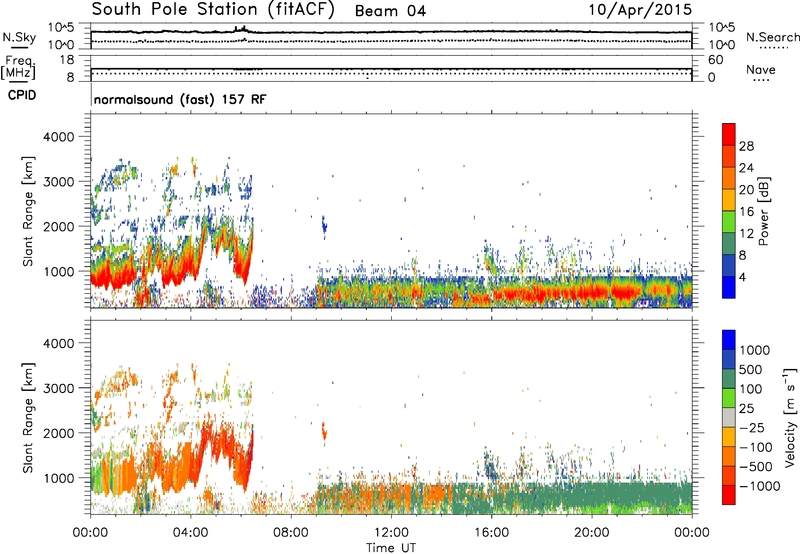Click the 18 MHz frequency tick label

[x=67, y=60]
